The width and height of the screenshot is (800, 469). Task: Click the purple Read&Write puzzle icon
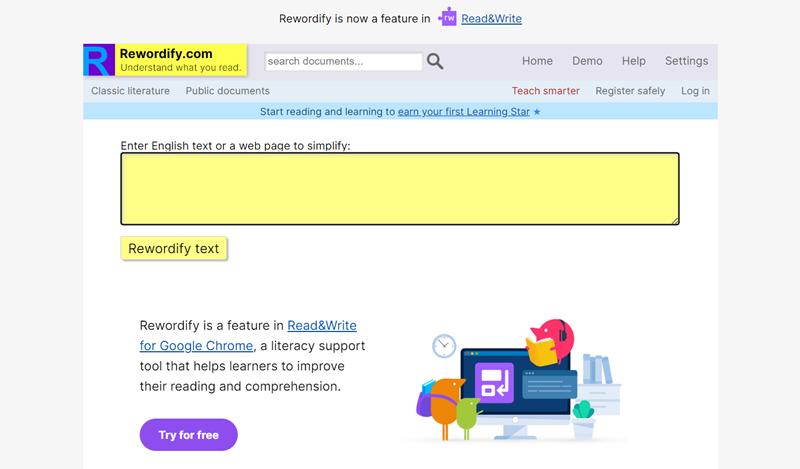(x=447, y=18)
